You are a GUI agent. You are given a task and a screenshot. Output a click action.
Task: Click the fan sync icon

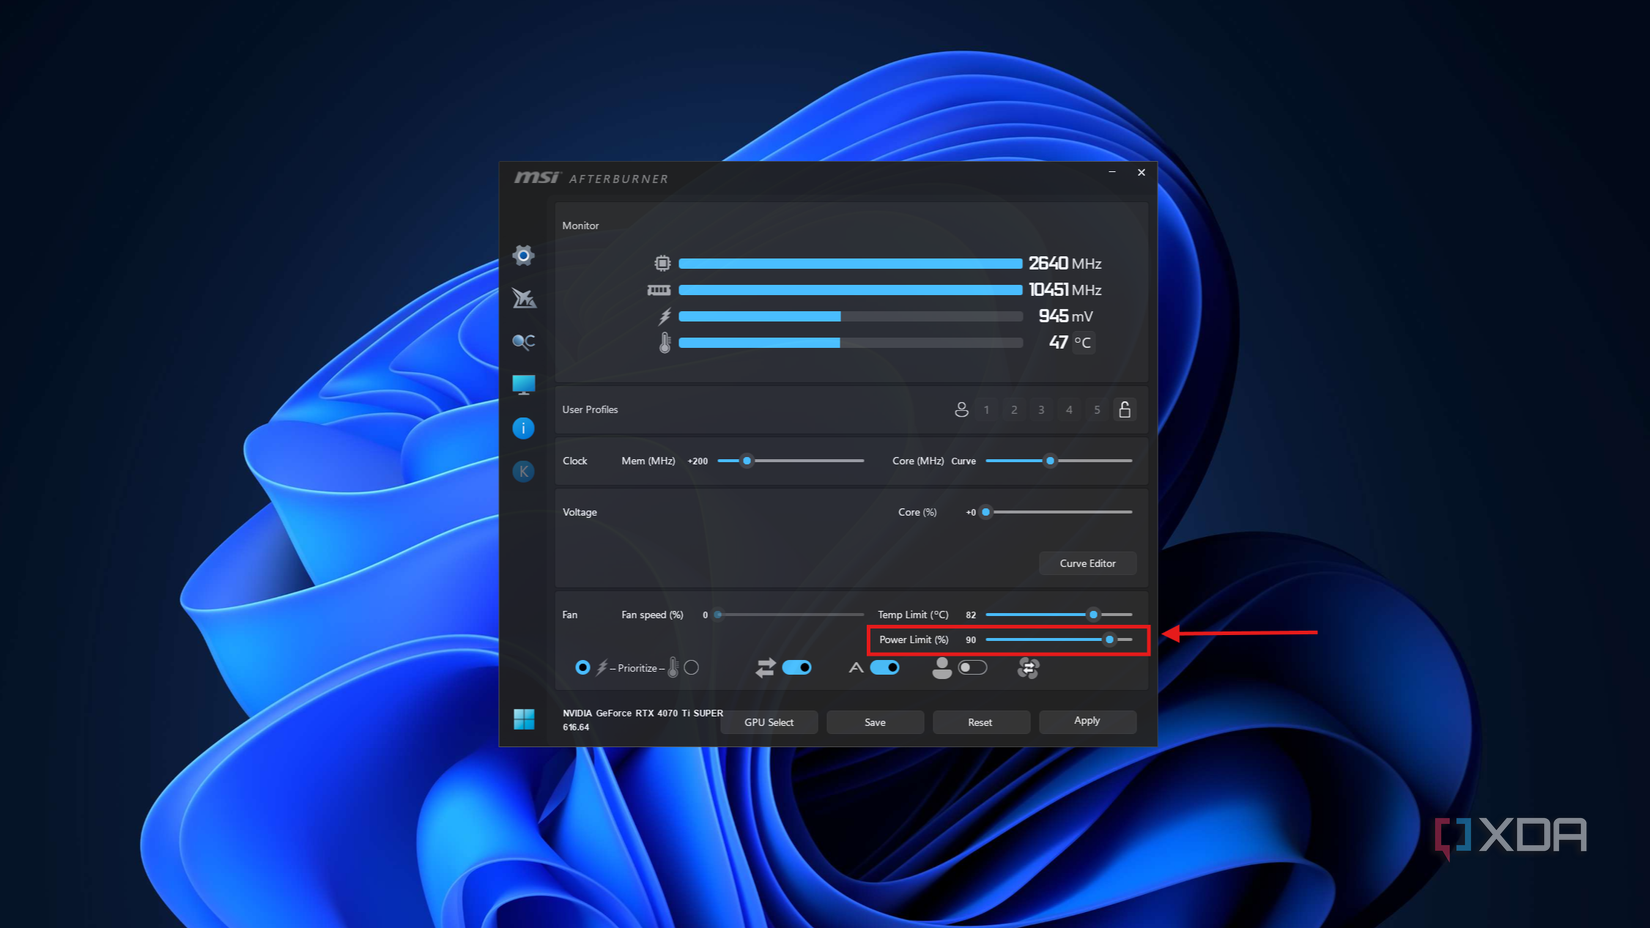pos(1028,668)
